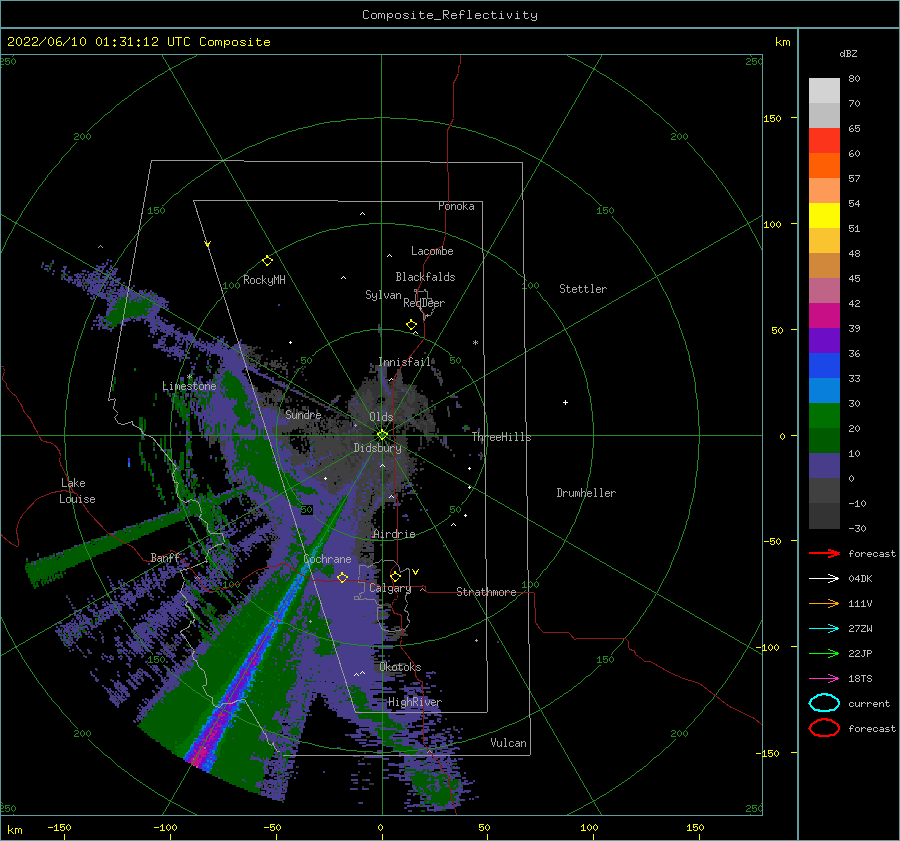Click the ThreeHills label
Viewport: 900px width, 841px height.
(x=501, y=437)
